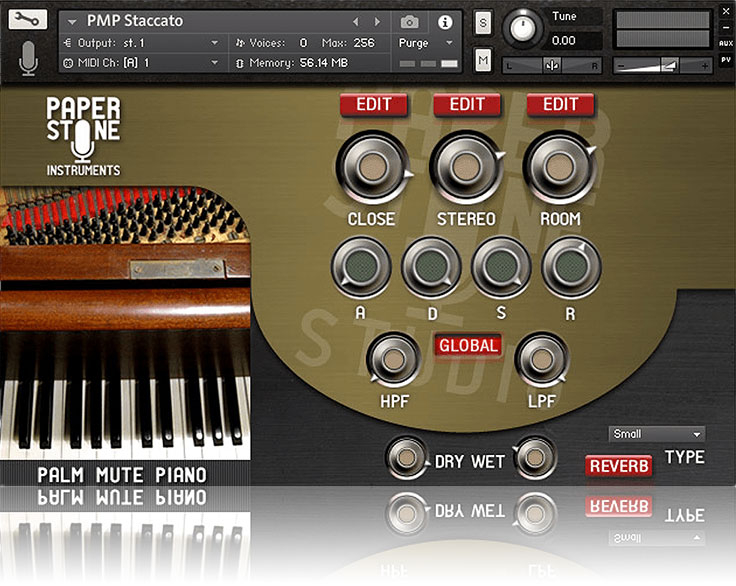Open the wrench edit mode icon
The image size is (736, 586).
pyautogui.click(x=30, y=20)
